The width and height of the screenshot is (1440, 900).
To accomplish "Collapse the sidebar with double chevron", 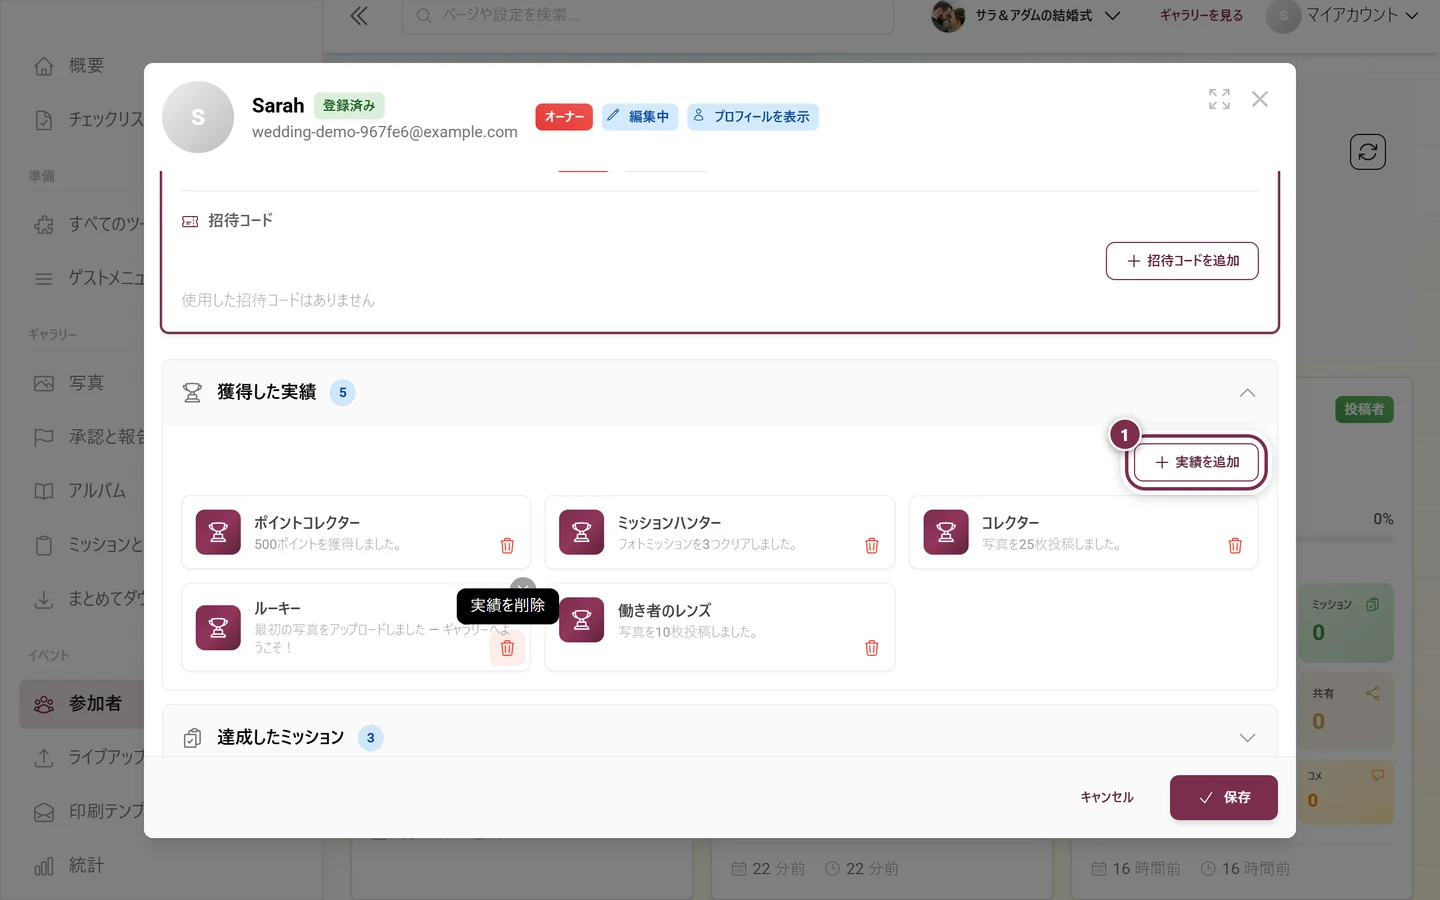I will (359, 16).
